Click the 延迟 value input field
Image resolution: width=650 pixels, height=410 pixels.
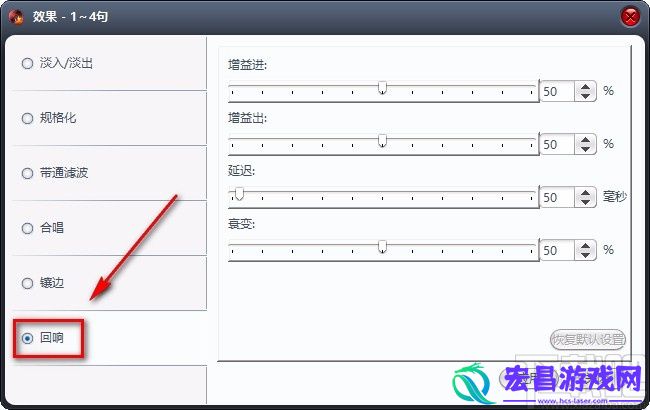pyautogui.click(x=558, y=198)
